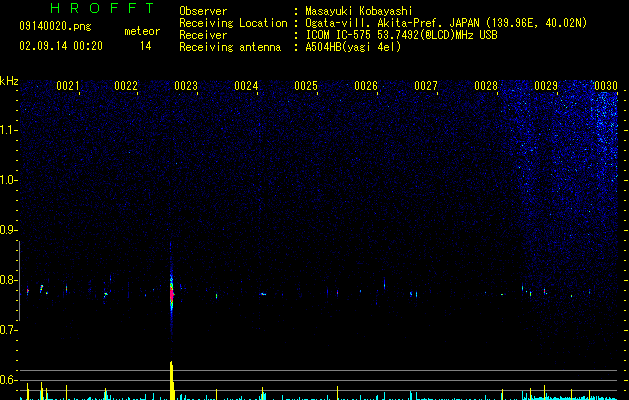Image resolution: width=629 pixels, height=400 pixels.
Task: Click the 0023 time marker
Action: pos(186,86)
